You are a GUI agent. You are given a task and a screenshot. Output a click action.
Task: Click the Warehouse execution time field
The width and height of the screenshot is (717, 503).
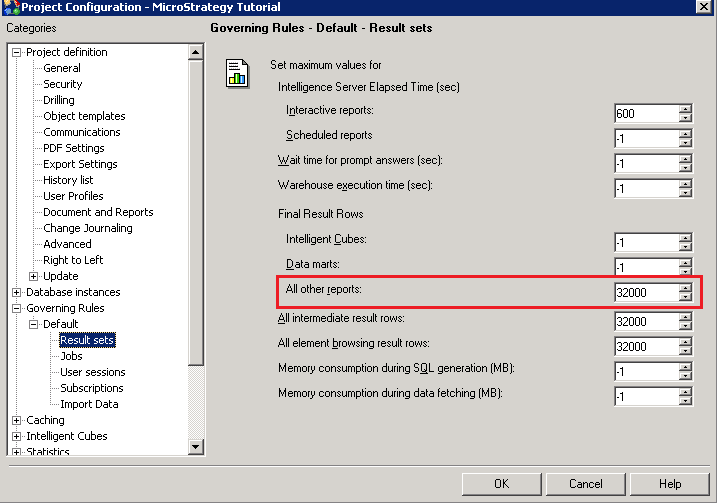coord(645,188)
